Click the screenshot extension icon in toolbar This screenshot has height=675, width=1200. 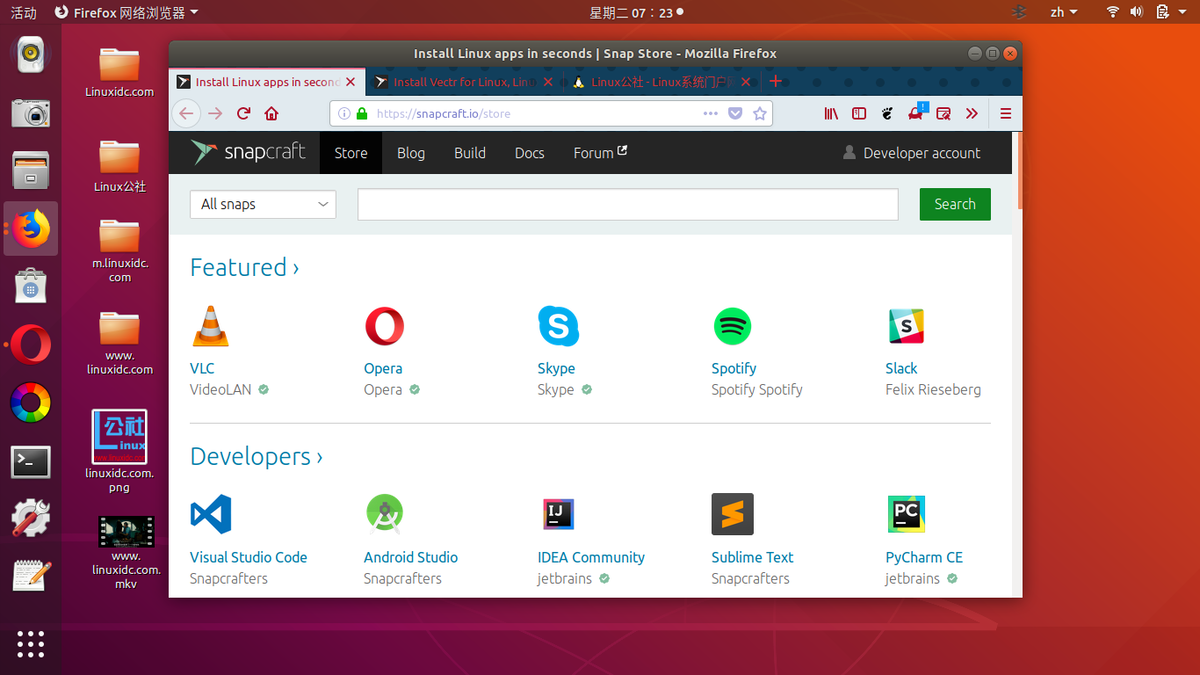tap(943, 113)
